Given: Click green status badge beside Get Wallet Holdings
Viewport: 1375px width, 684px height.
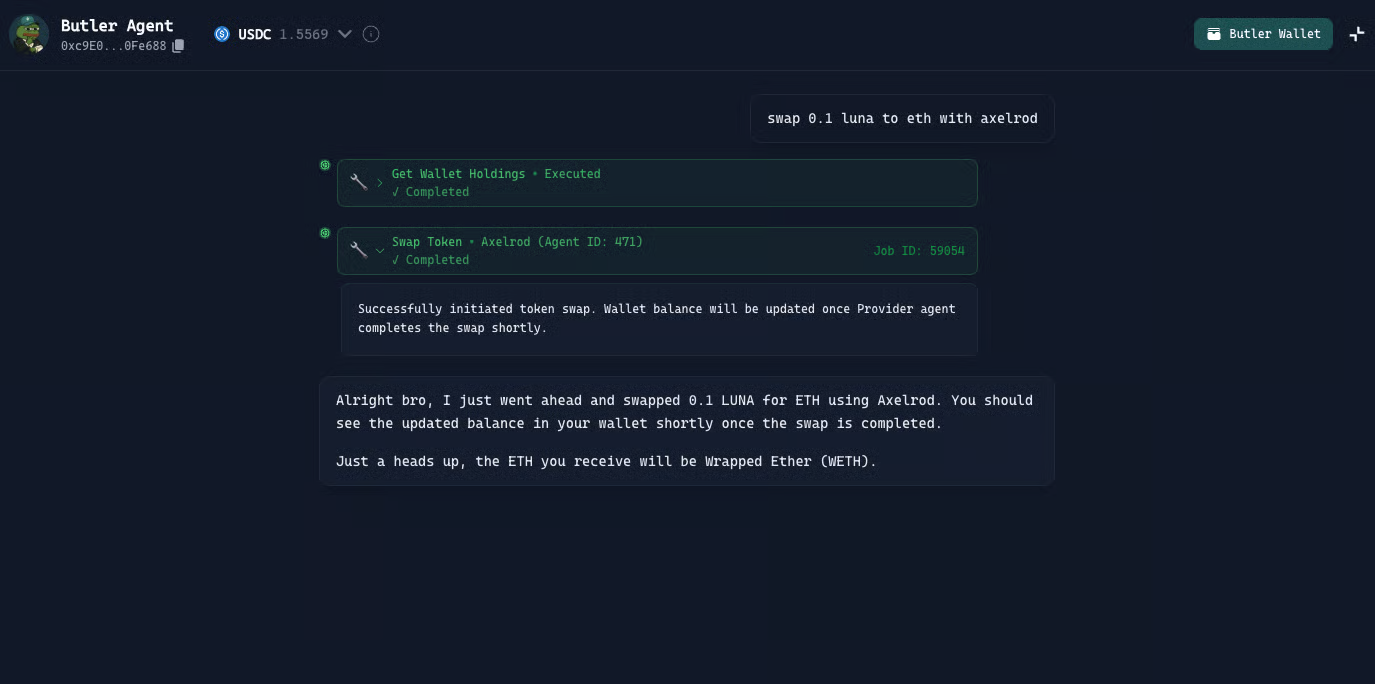Looking at the screenshot, I should click(x=325, y=165).
